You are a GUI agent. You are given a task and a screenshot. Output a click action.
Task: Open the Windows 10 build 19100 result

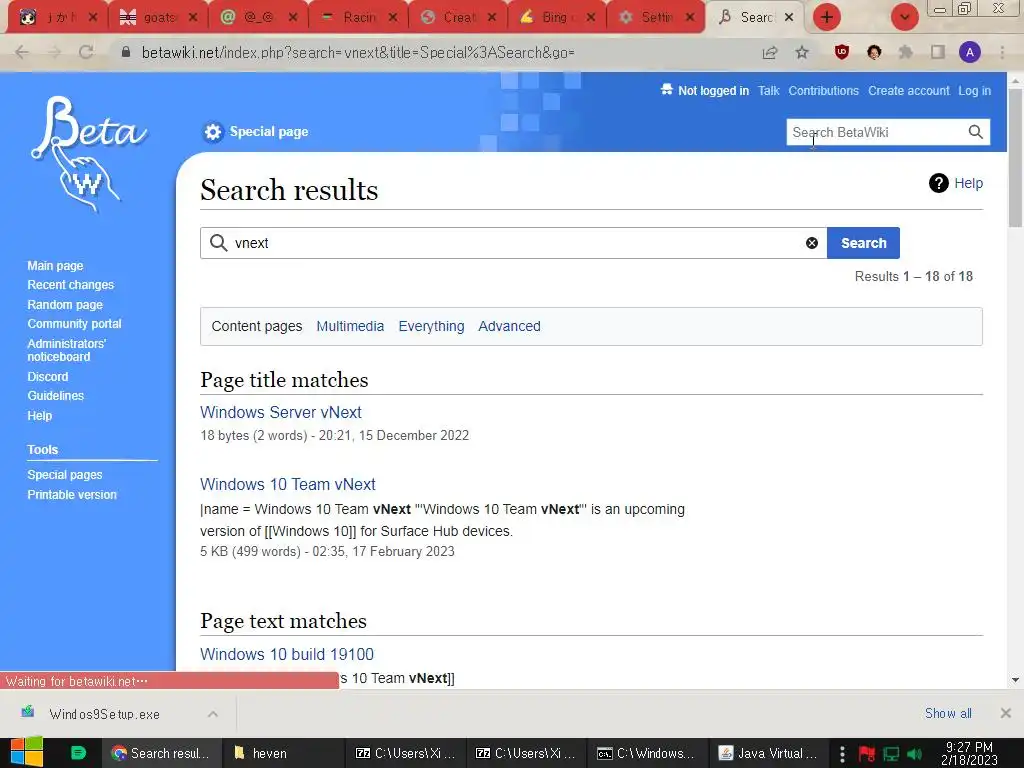287,654
